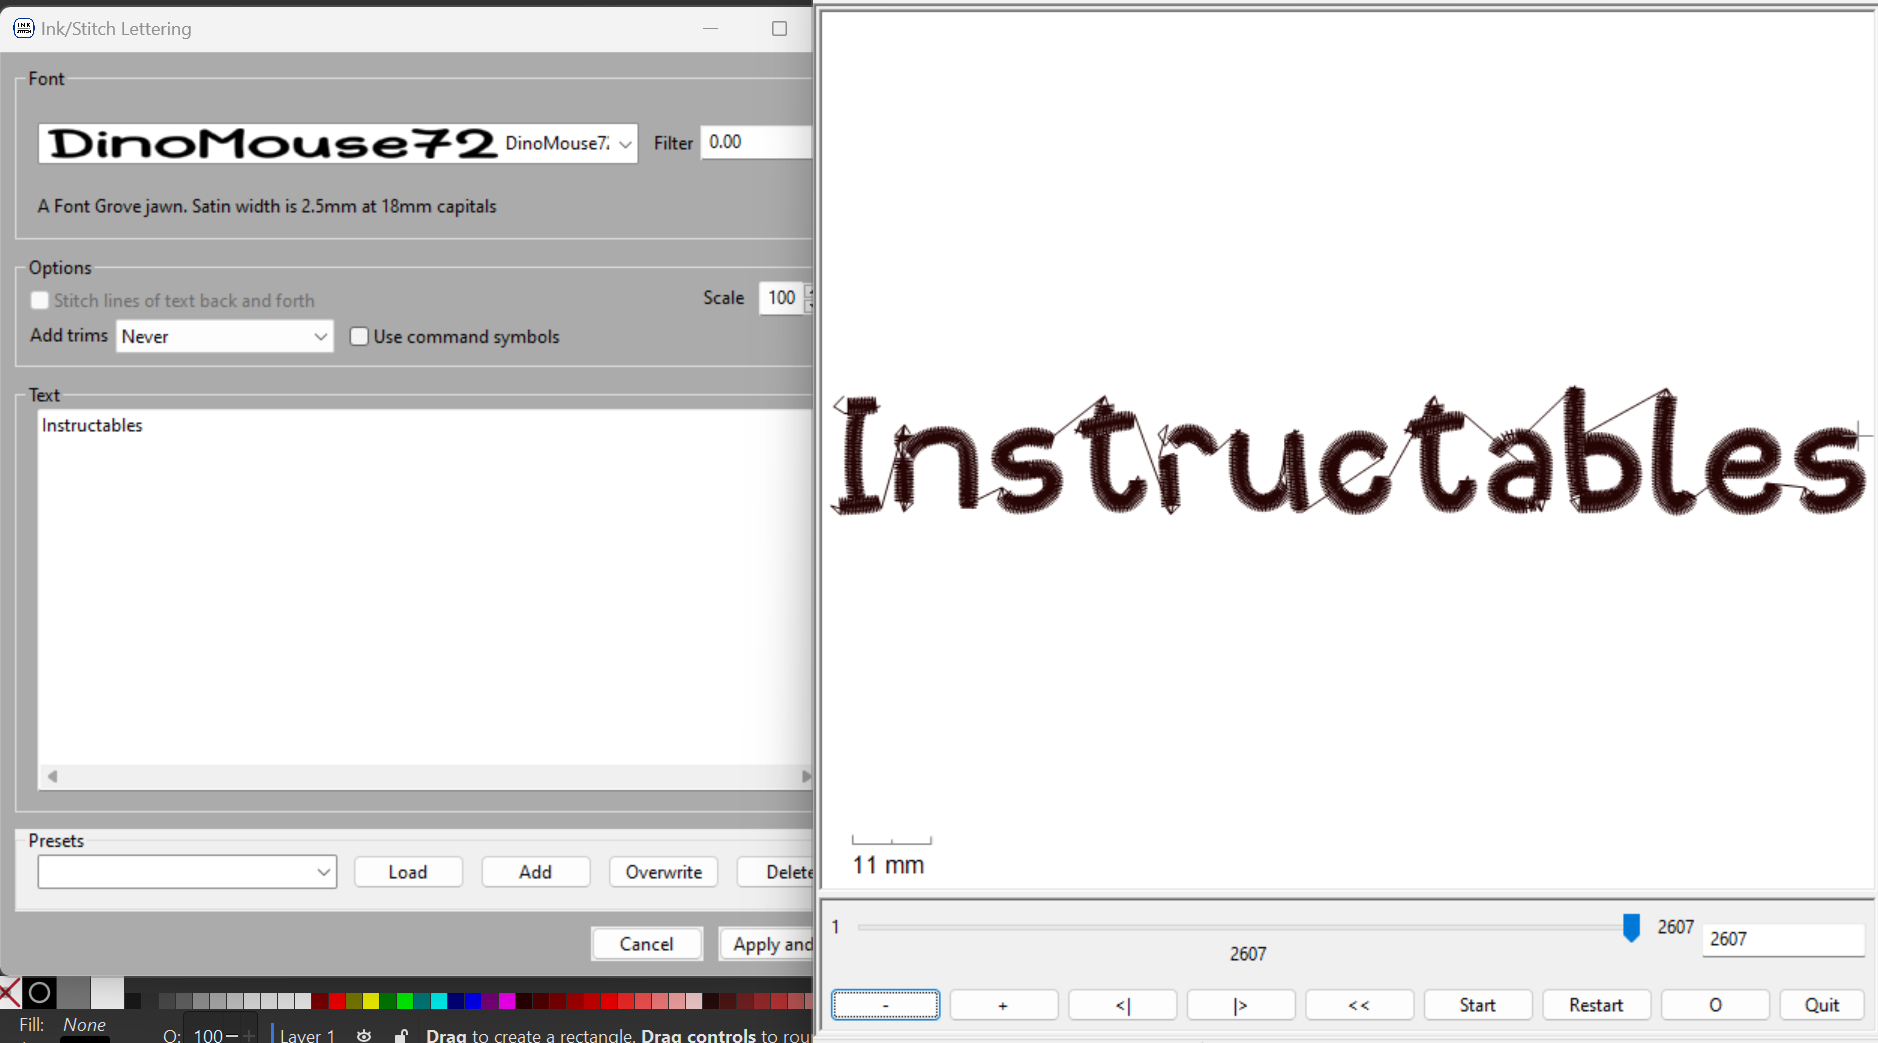Click the no-color X swatch in the palette

tap(10, 993)
